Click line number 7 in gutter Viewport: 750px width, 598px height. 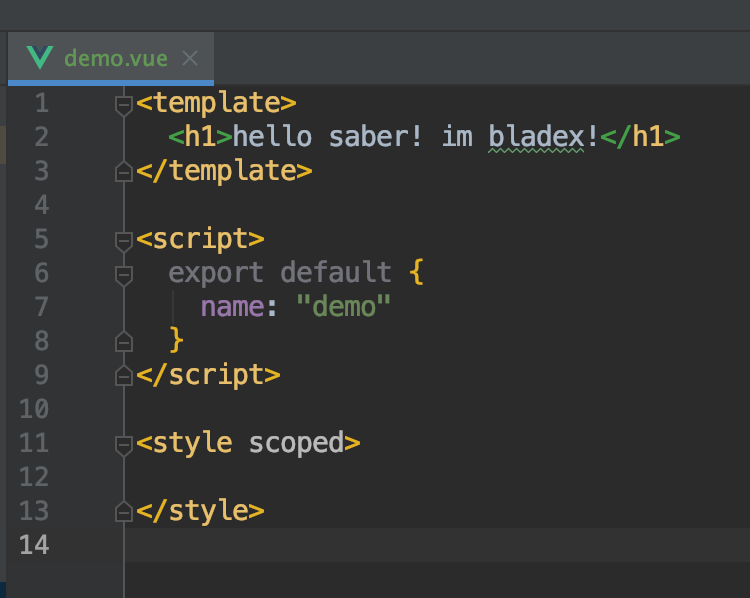point(42,307)
